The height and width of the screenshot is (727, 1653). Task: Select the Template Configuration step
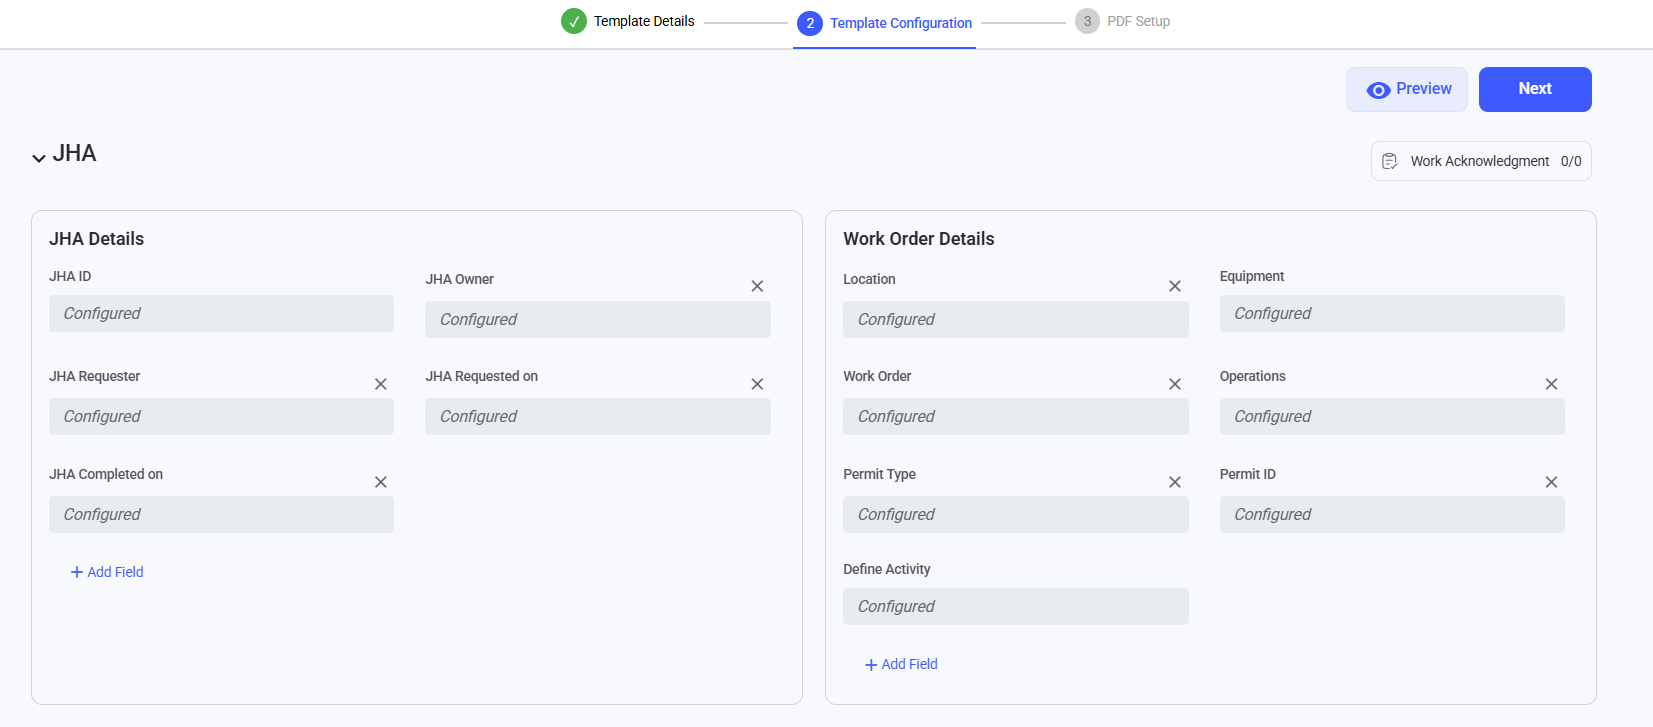pyautogui.click(x=885, y=23)
